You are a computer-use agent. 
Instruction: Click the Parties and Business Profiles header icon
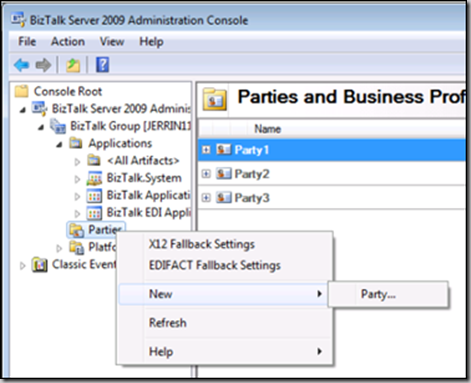click(x=215, y=99)
